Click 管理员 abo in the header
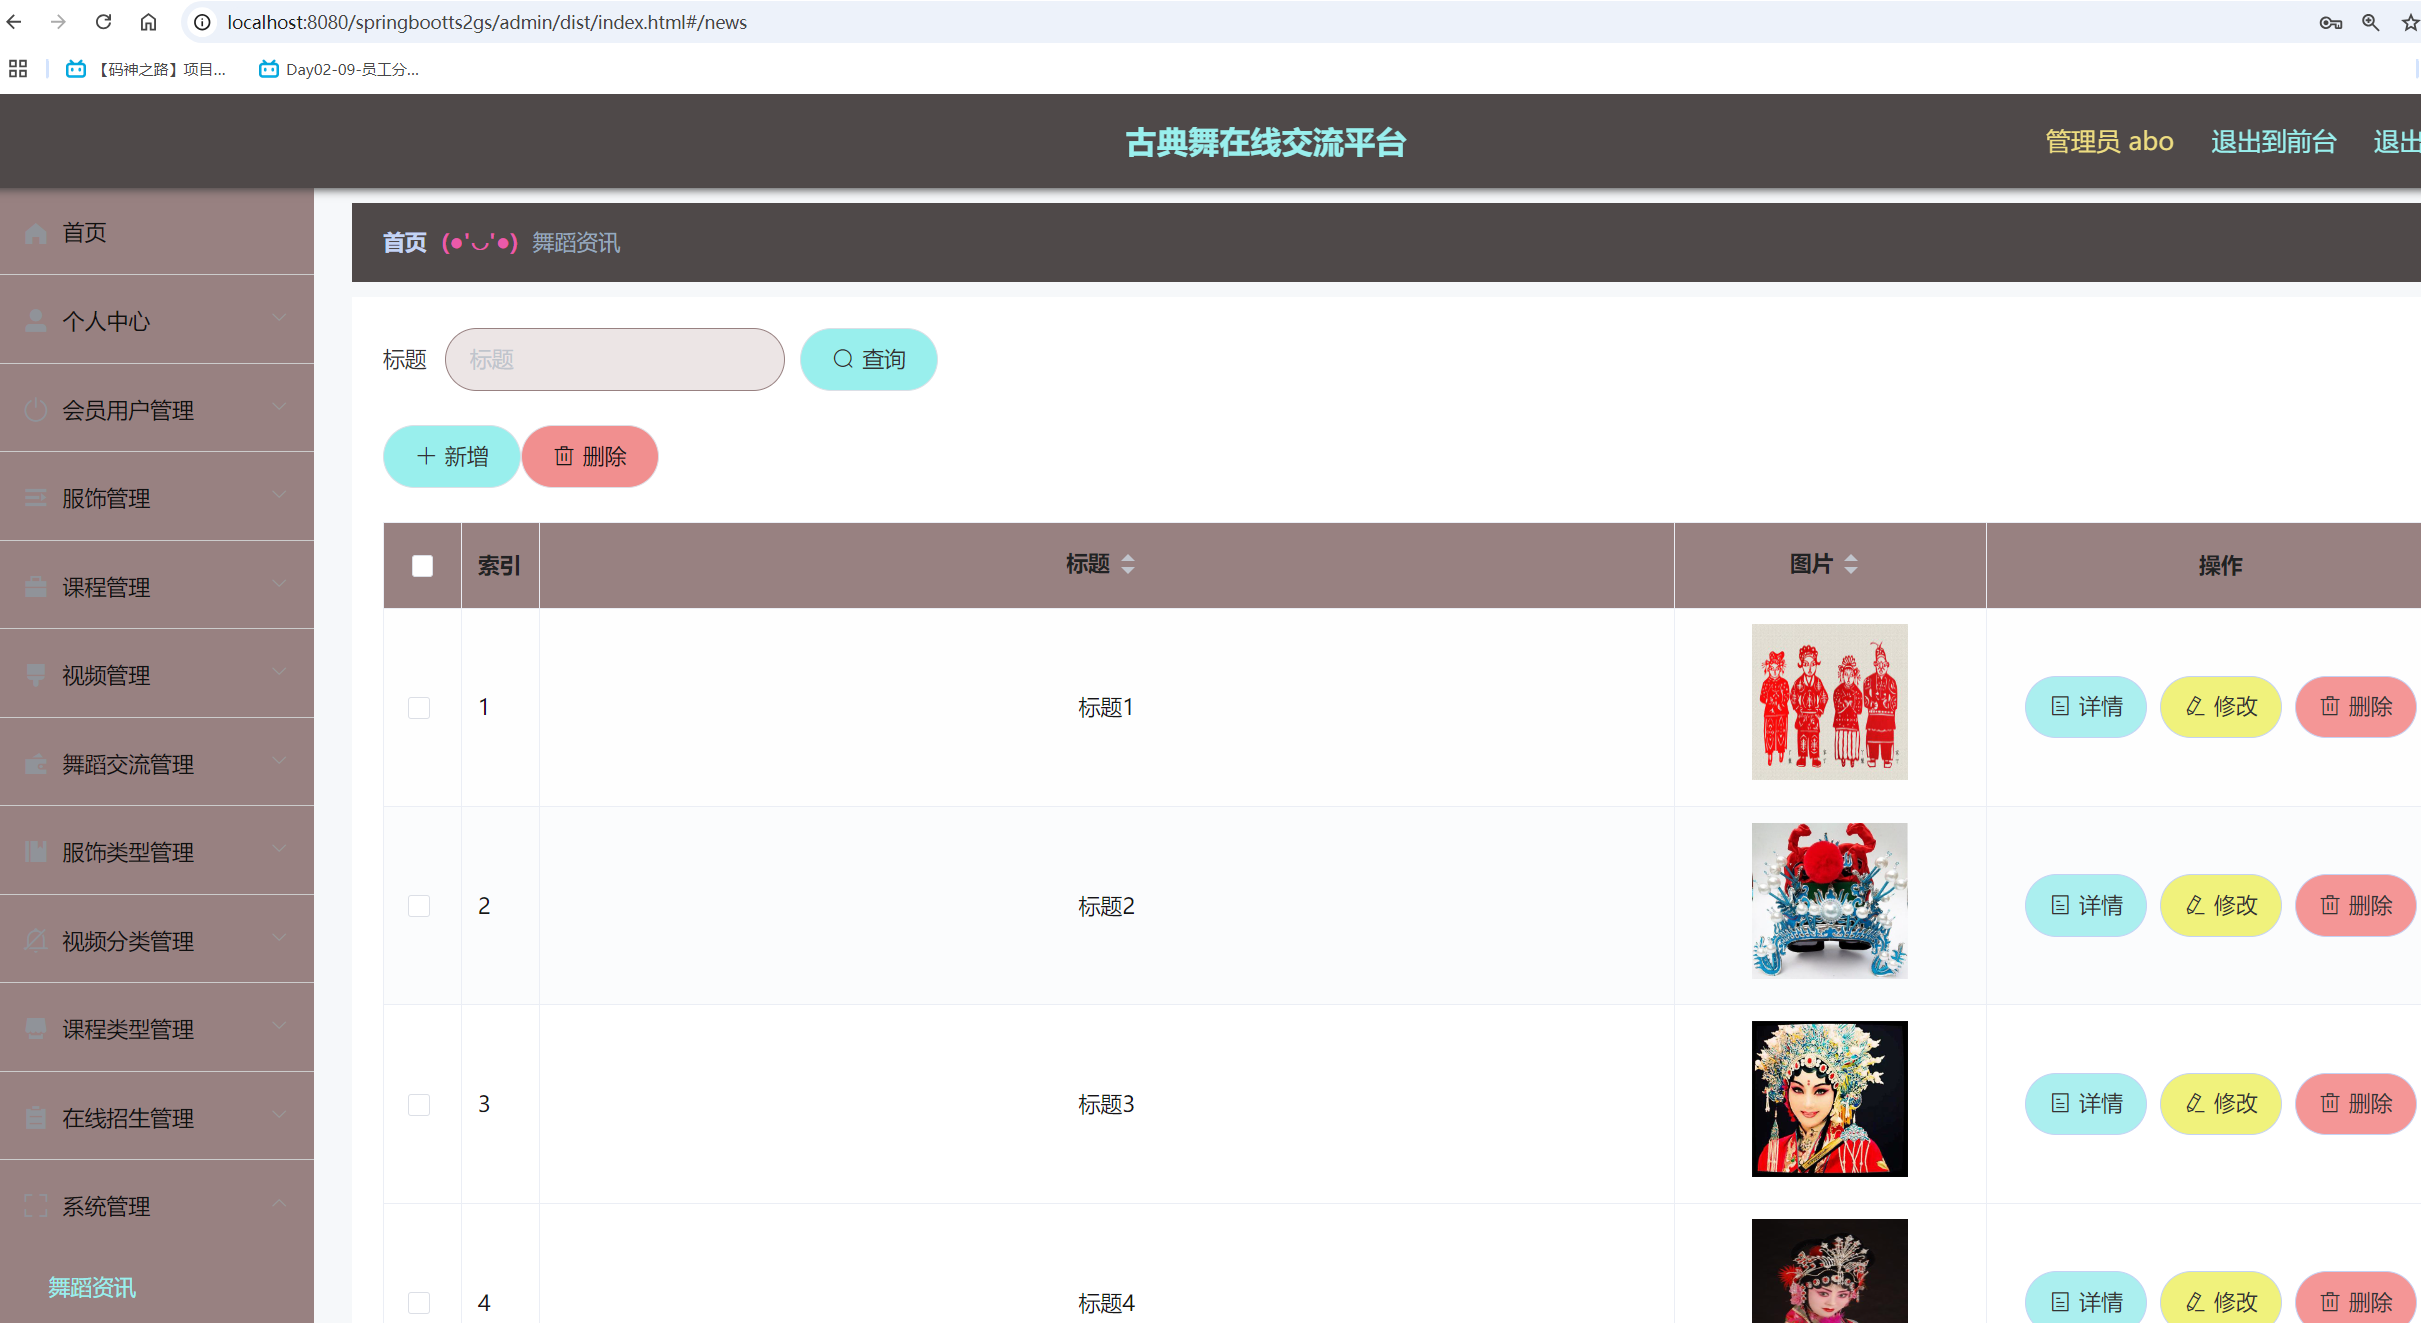The width and height of the screenshot is (2421, 1323). click(2109, 142)
